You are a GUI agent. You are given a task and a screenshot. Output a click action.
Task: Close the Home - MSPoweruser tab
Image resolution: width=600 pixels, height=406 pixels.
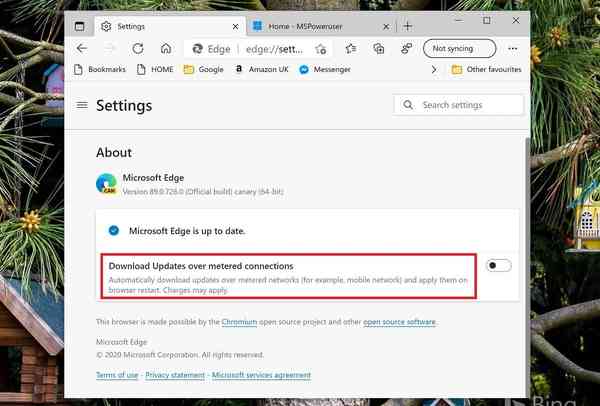coord(386,26)
